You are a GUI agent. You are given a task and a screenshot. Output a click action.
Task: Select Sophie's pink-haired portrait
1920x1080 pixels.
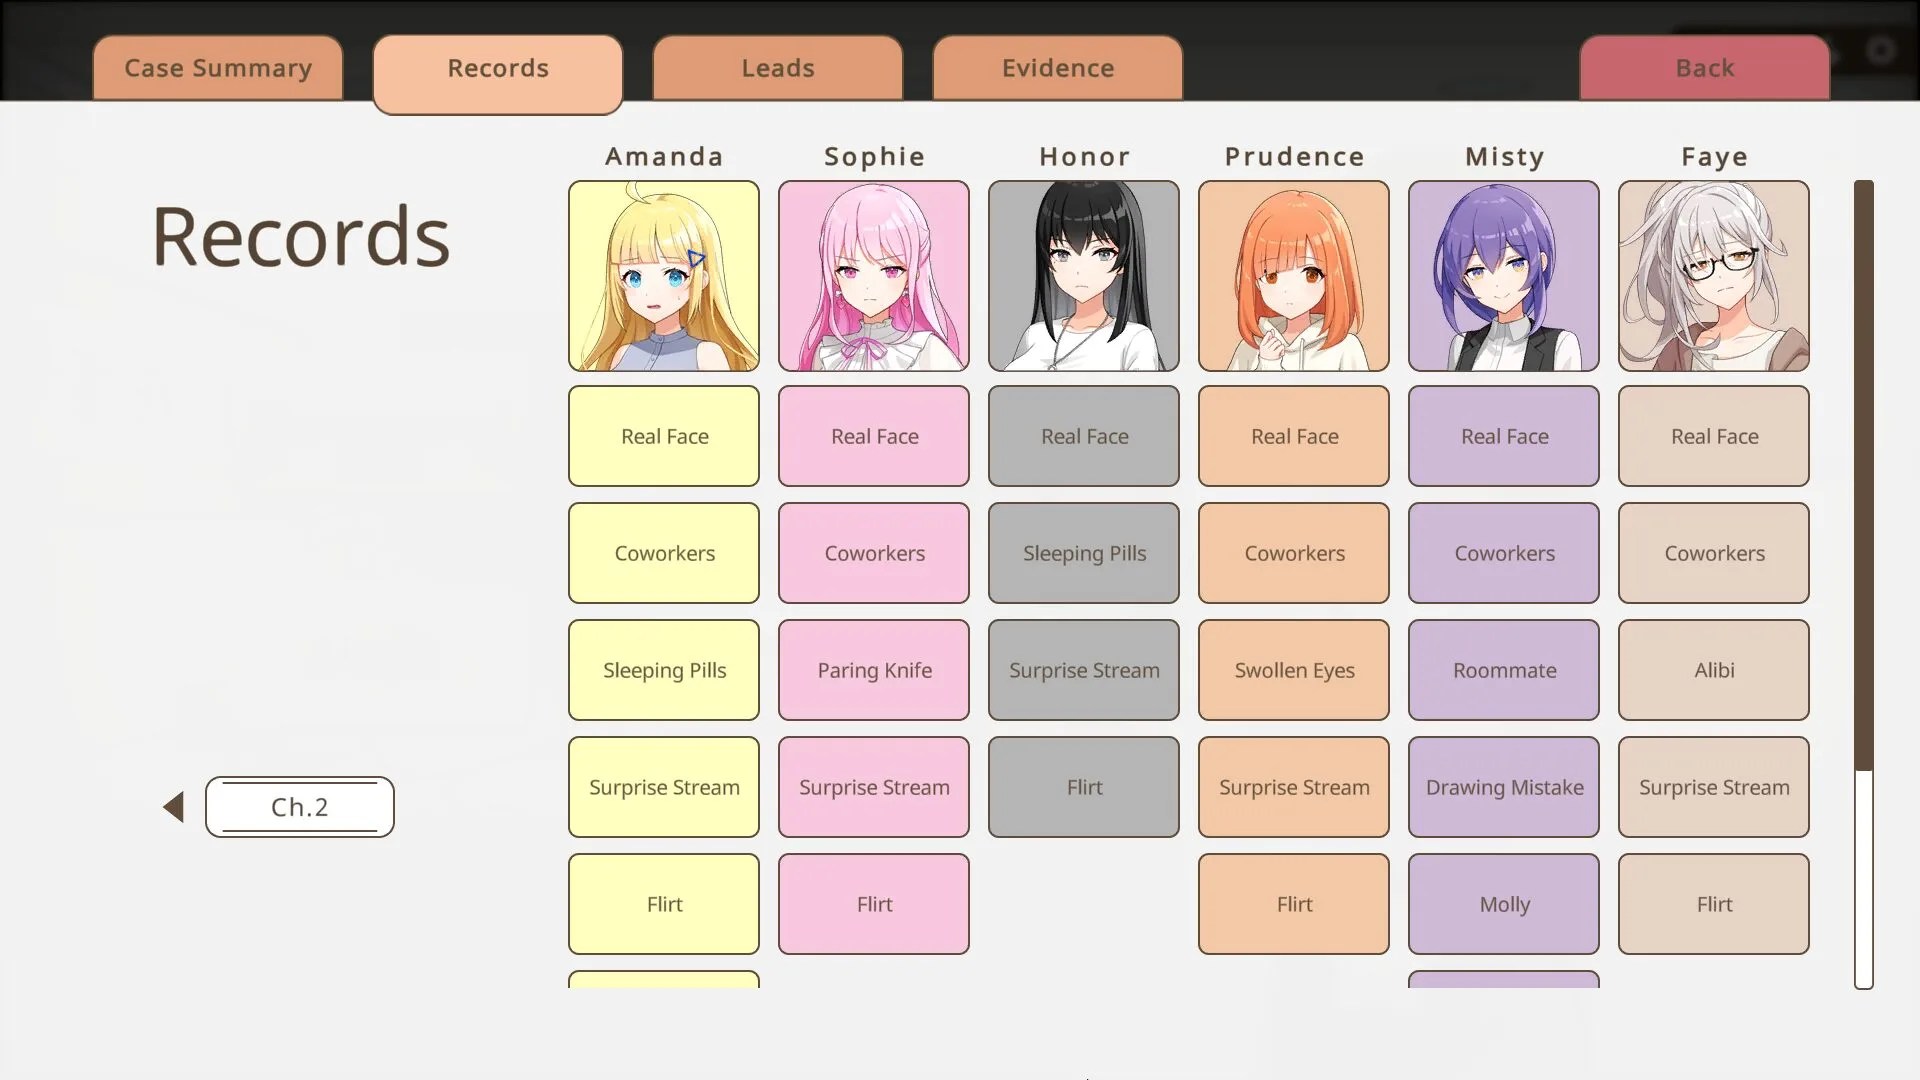[x=874, y=276]
